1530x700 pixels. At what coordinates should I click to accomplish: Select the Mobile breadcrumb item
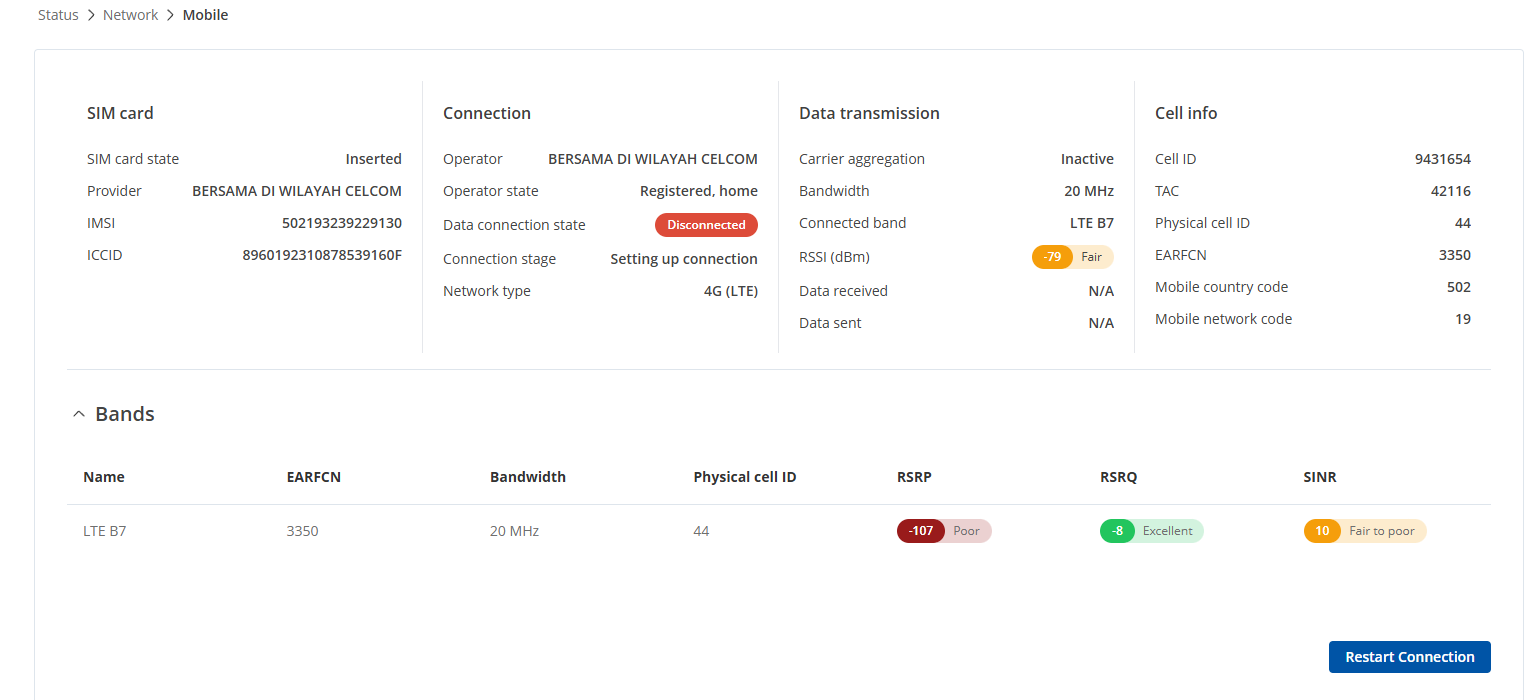point(205,15)
